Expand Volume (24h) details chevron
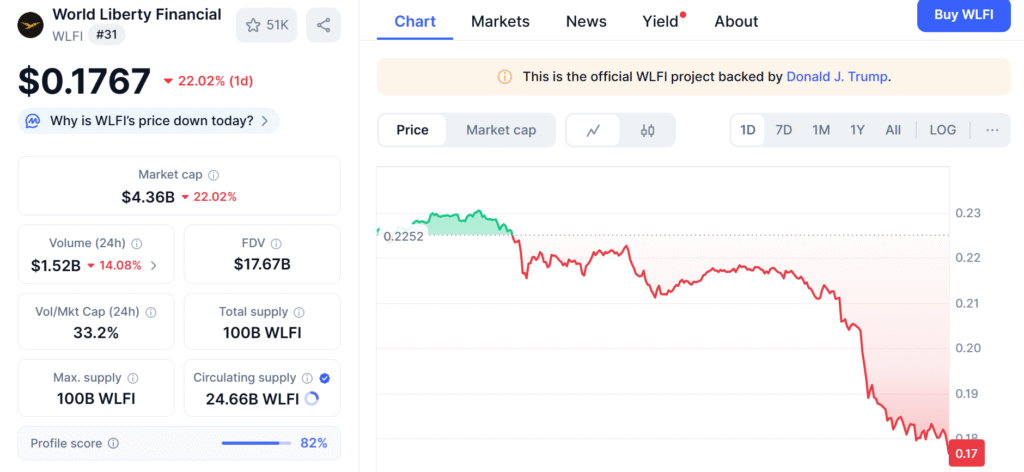The height and width of the screenshot is (472, 1024). 153,266
